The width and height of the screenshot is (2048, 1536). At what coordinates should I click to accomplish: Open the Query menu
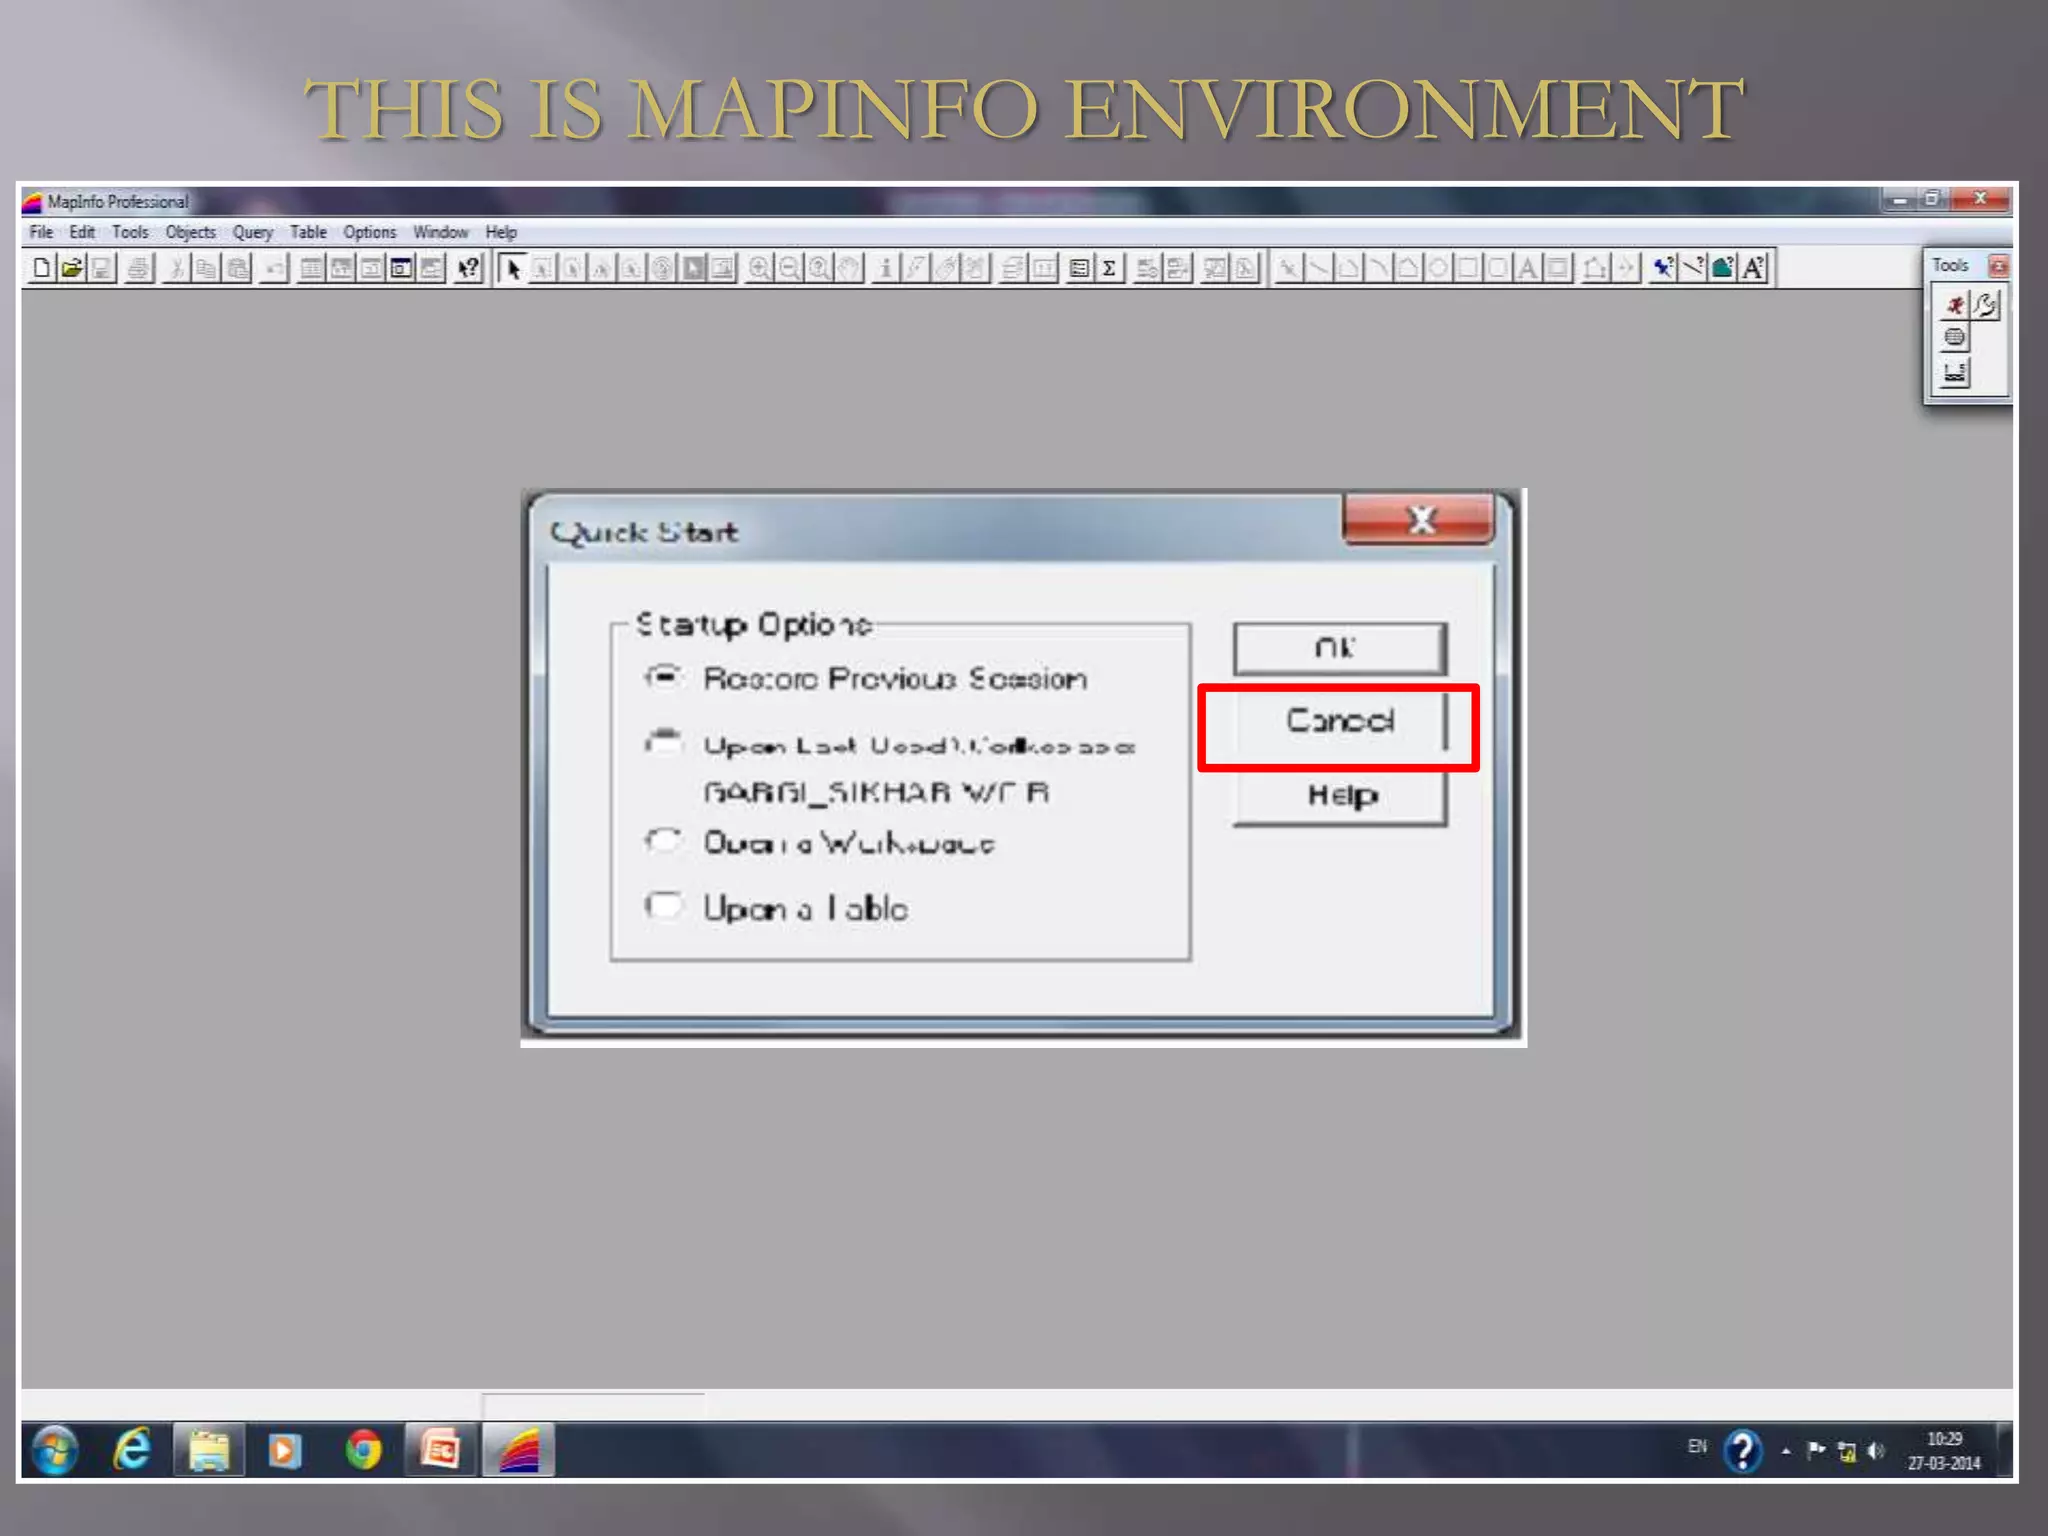tap(253, 232)
